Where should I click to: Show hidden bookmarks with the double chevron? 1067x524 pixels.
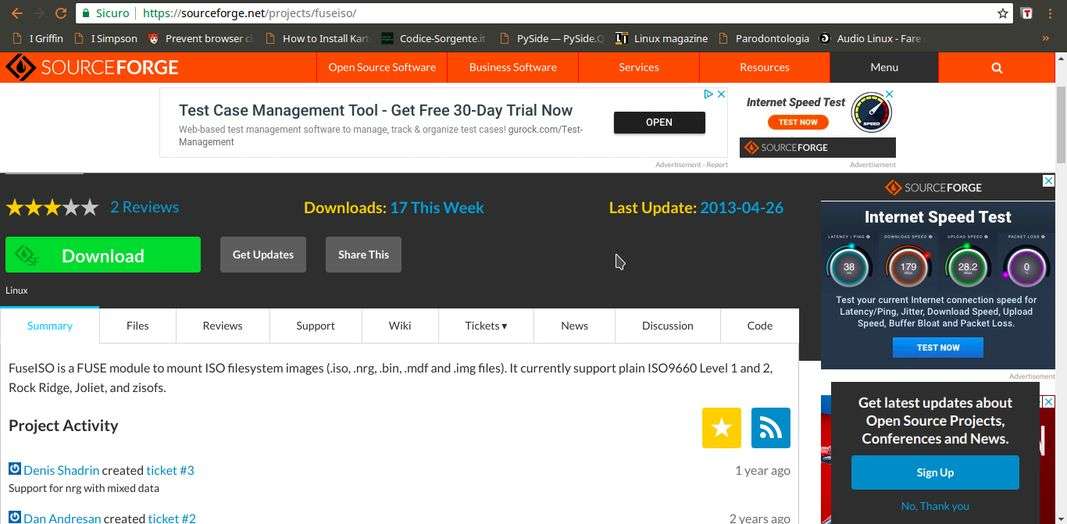click(x=1046, y=39)
